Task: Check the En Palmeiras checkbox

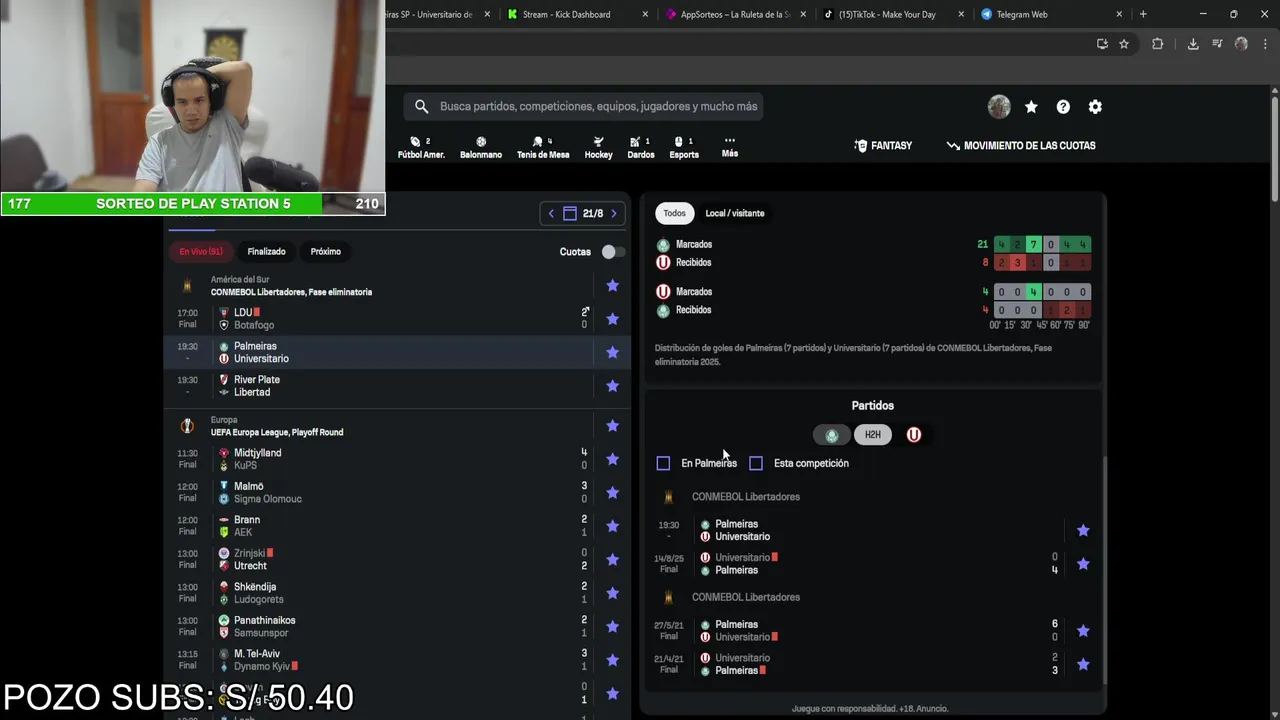Action: point(663,463)
